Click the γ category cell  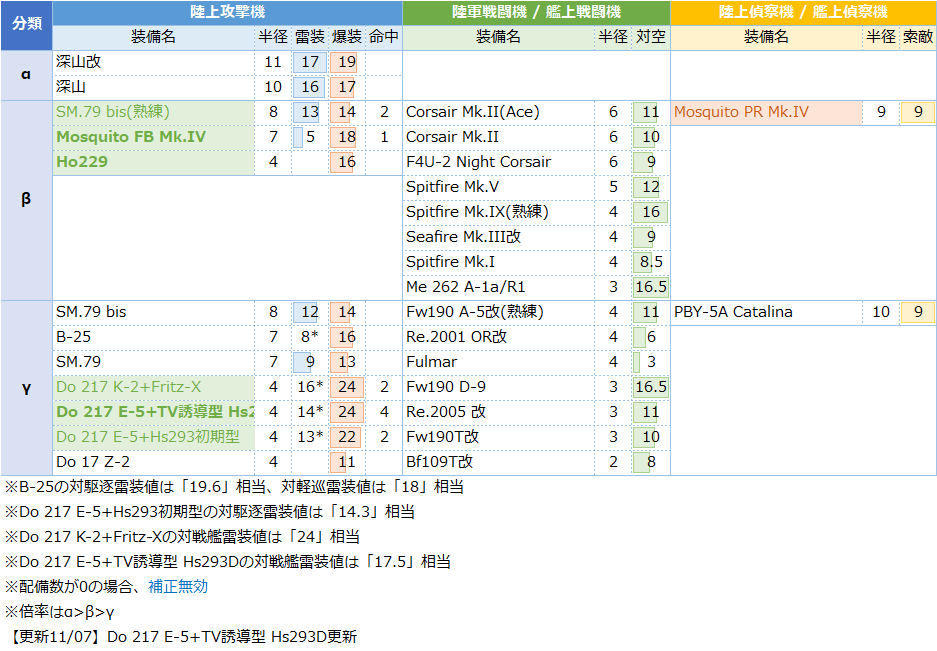pyautogui.click(x=26, y=387)
